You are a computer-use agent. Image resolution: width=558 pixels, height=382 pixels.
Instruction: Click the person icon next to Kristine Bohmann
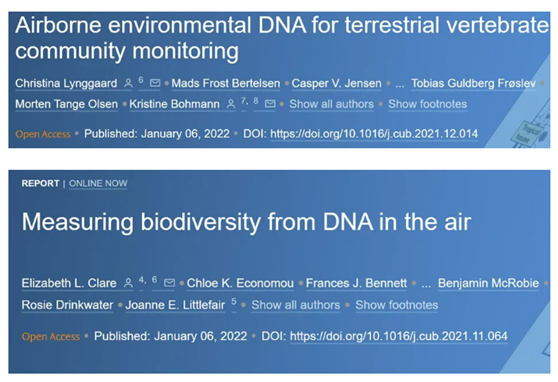(231, 104)
